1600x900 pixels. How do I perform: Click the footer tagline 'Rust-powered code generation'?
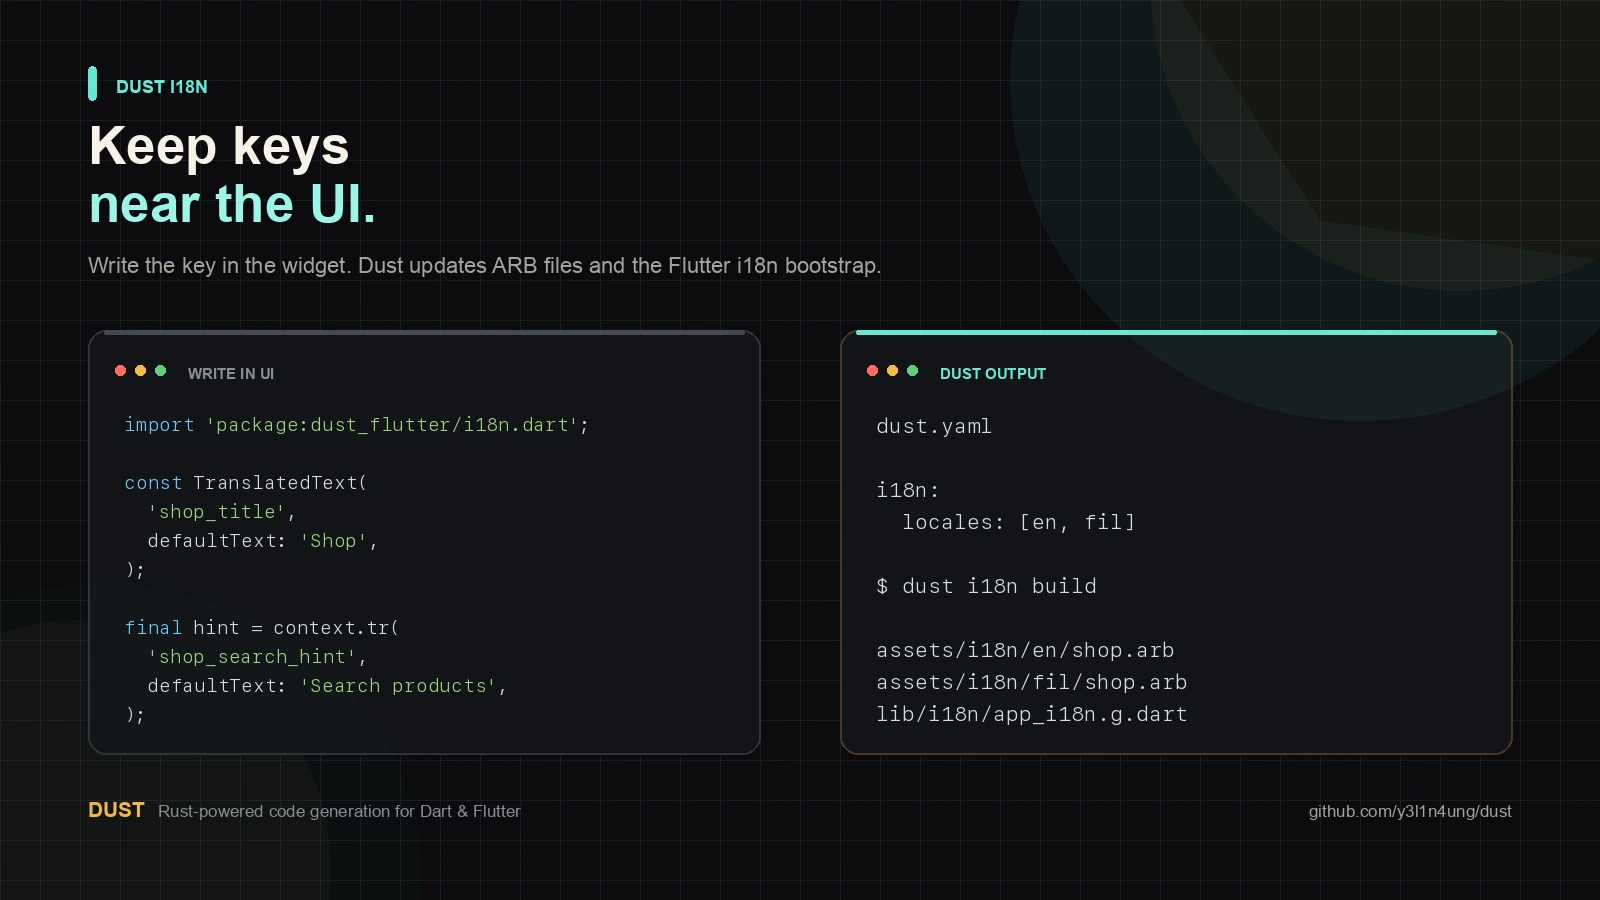[339, 811]
